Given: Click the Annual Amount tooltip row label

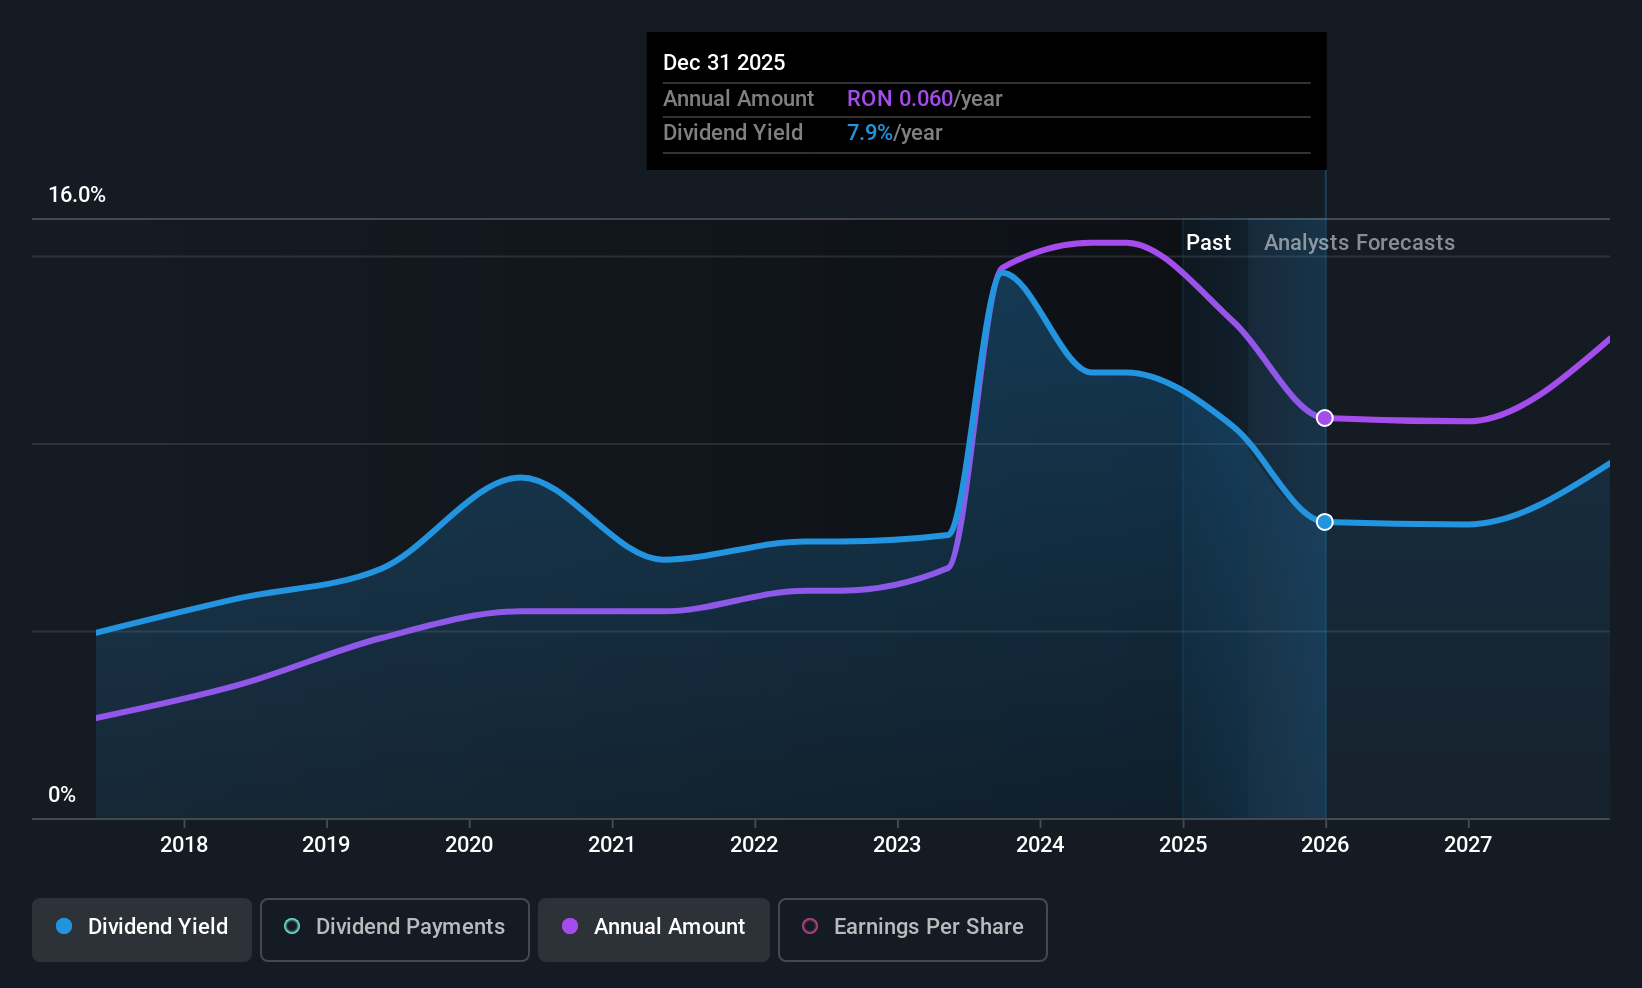Looking at the screenshot, I should pyautogui.click(x=738, y=99).
